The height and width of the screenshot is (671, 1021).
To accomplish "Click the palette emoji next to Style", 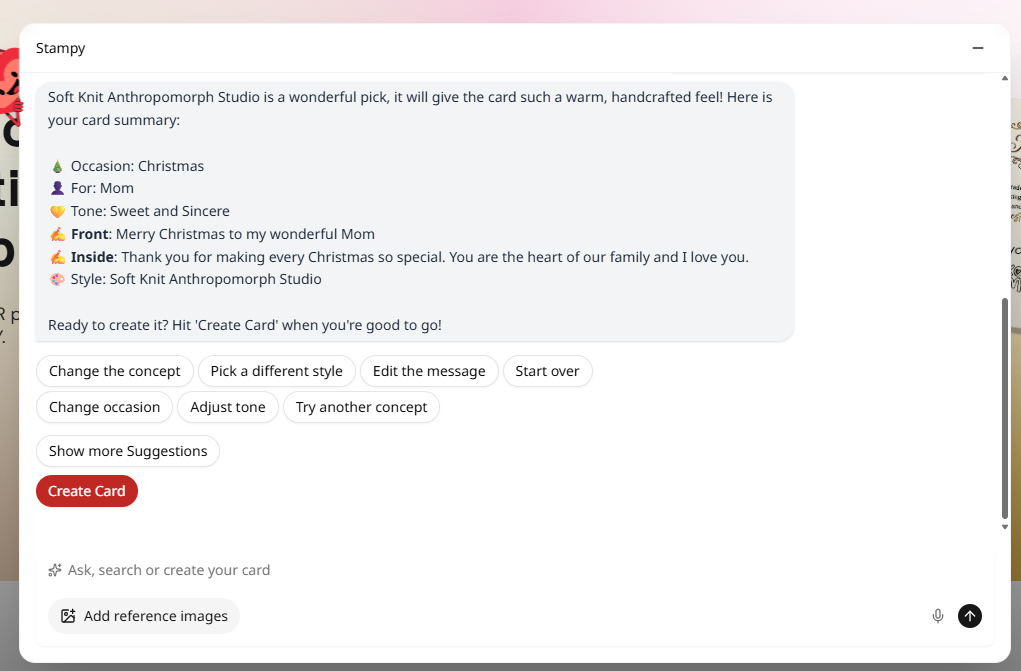I will click(57, 279).
